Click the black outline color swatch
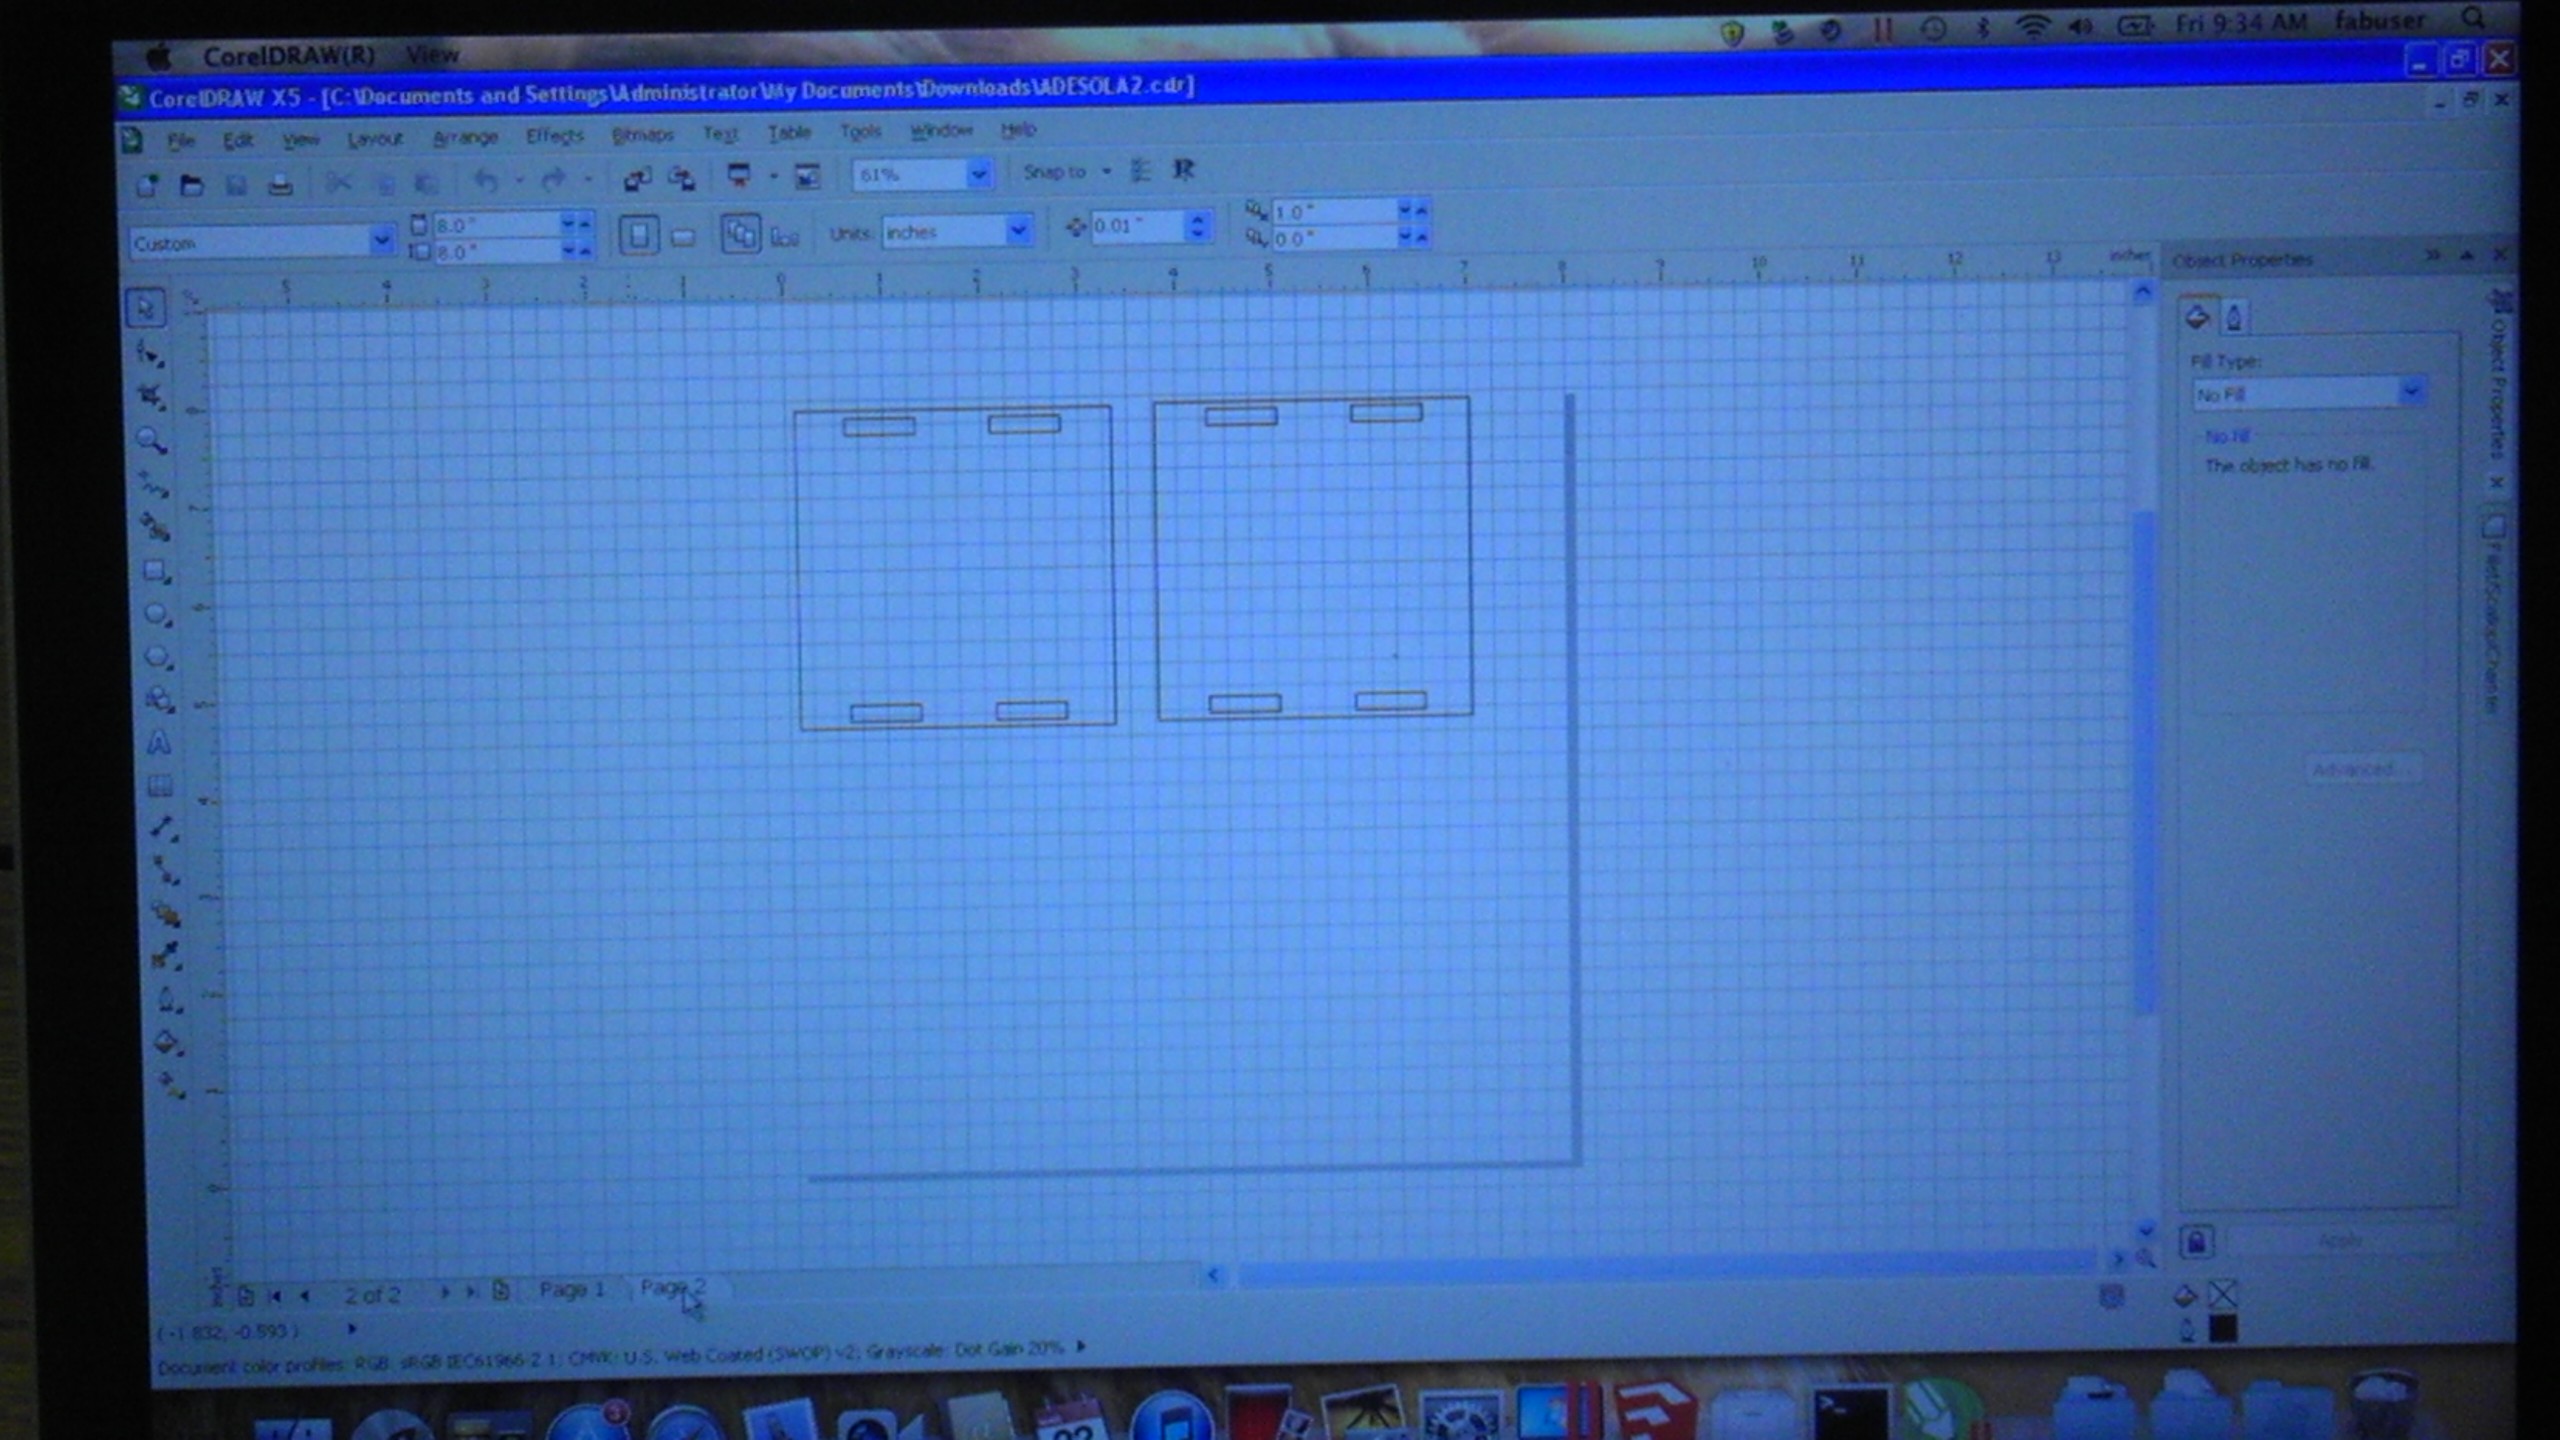 click(2222, 1328)
